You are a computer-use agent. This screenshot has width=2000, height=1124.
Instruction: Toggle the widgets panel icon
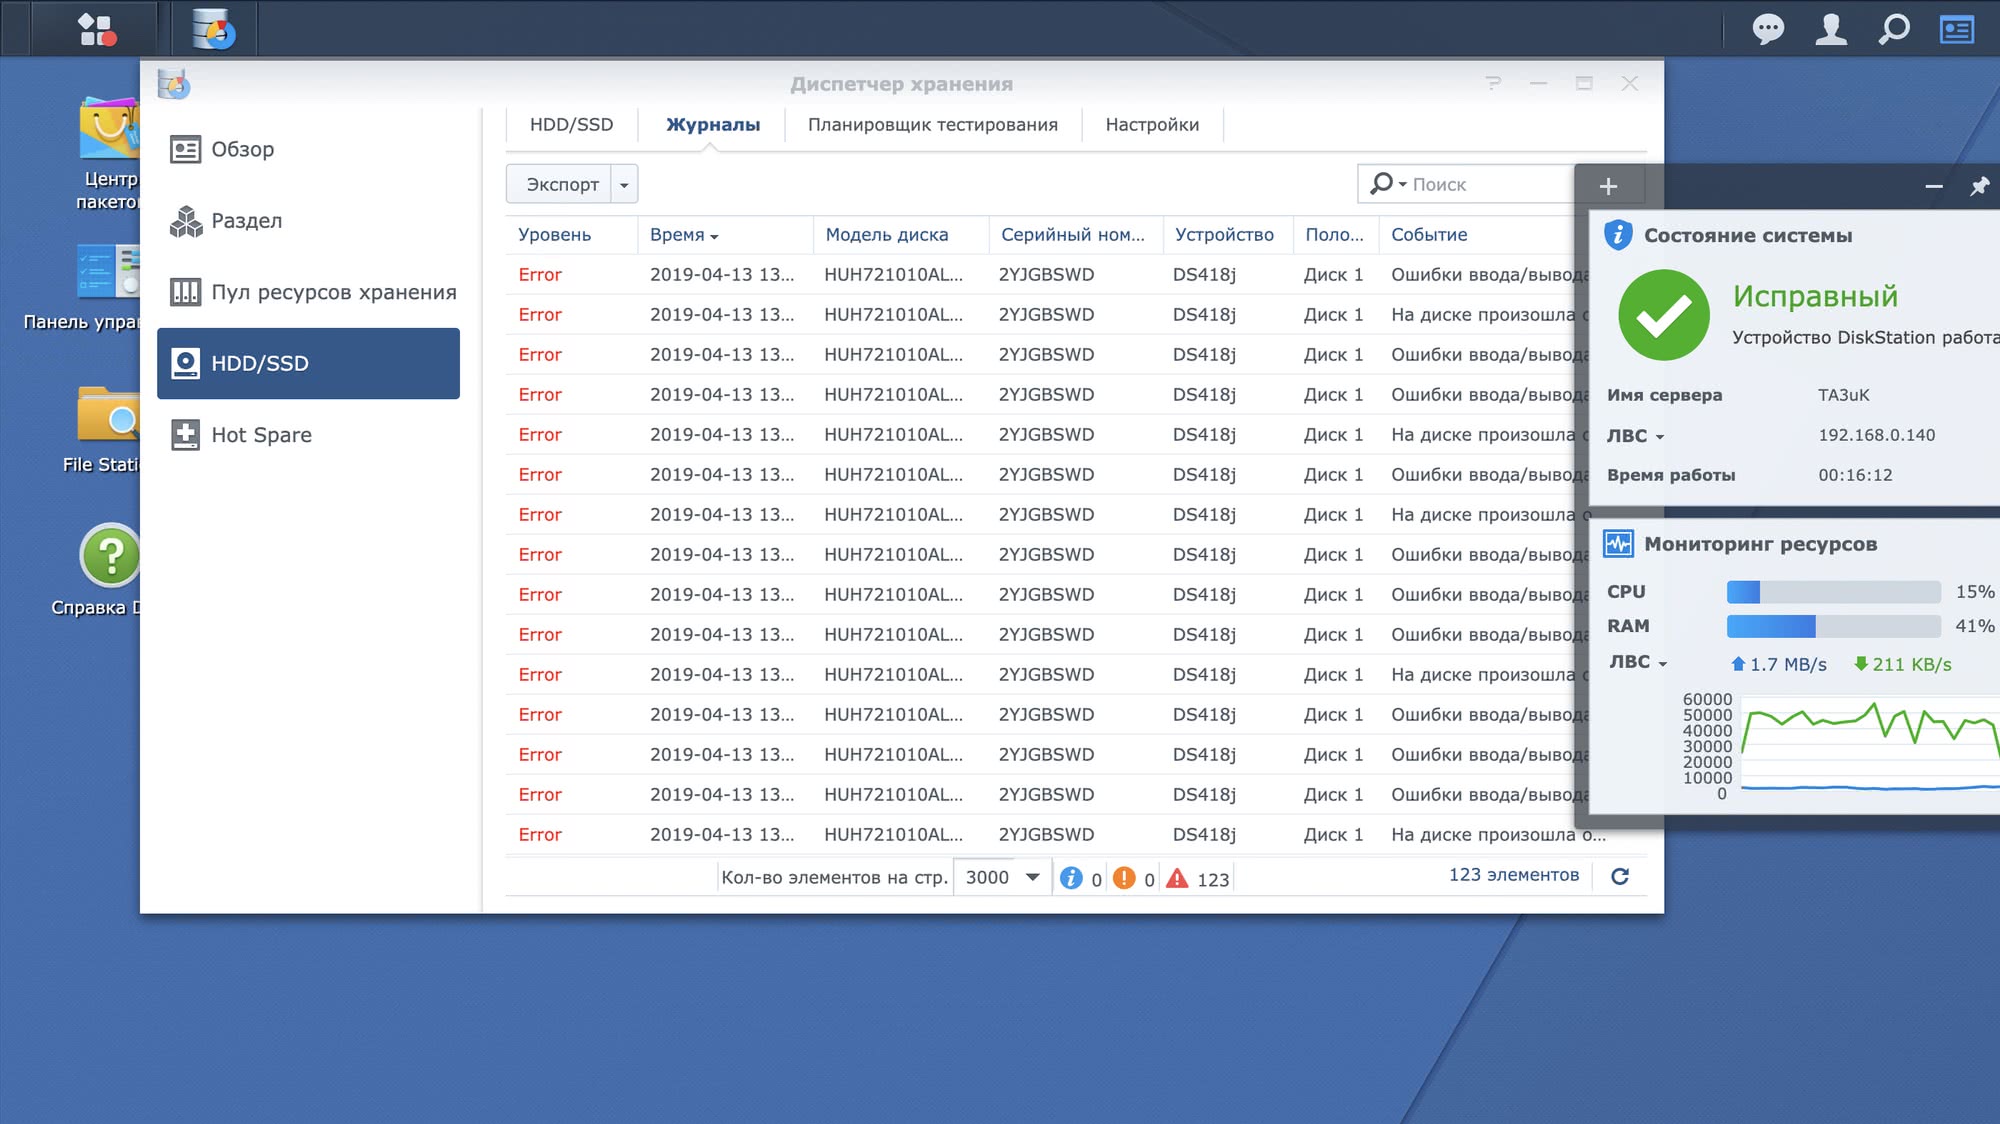tap(1957, 29)
